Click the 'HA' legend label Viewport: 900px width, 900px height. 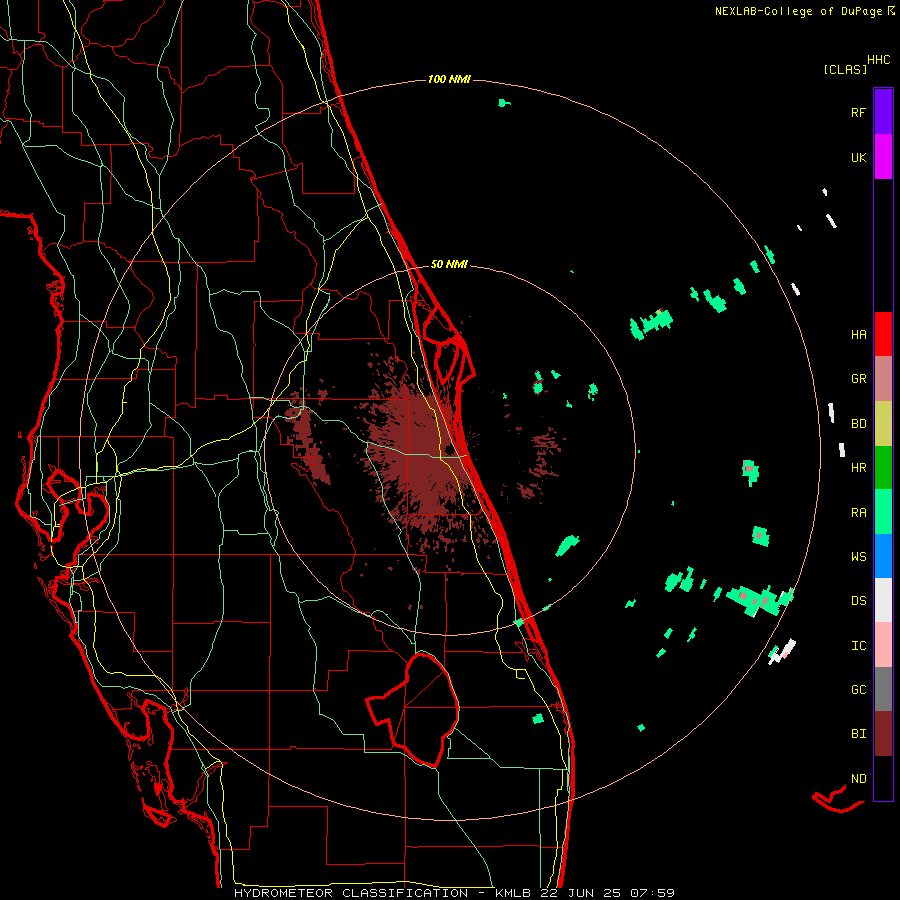point(858,335)
